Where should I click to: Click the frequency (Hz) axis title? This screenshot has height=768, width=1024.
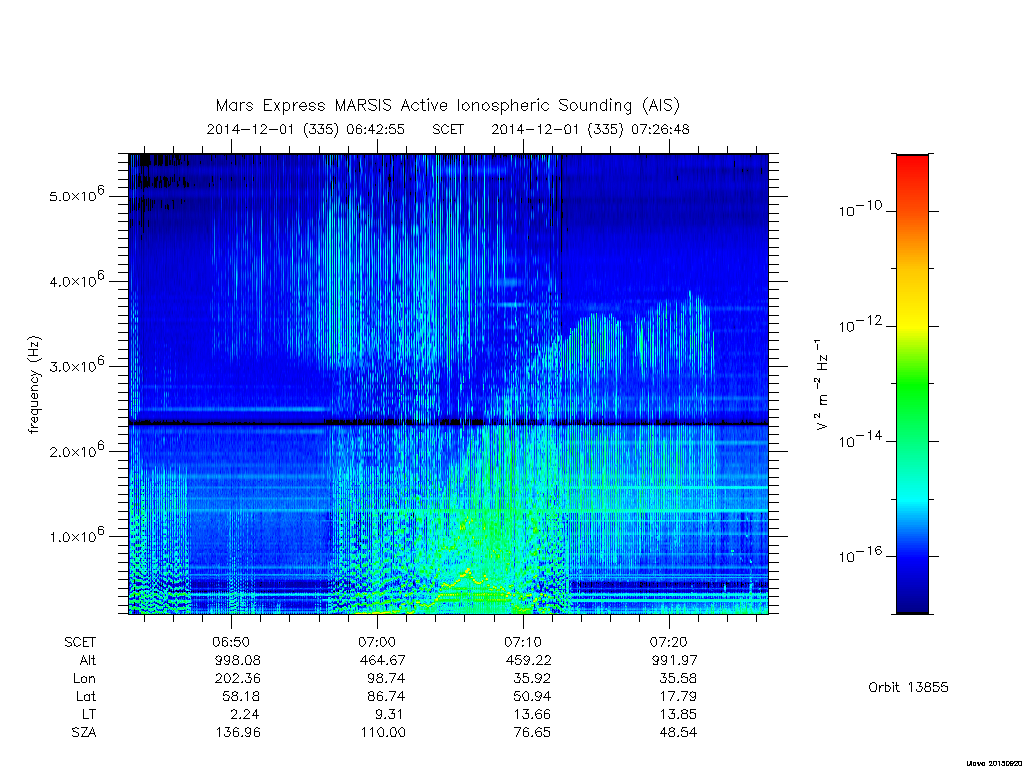[34, 385]
